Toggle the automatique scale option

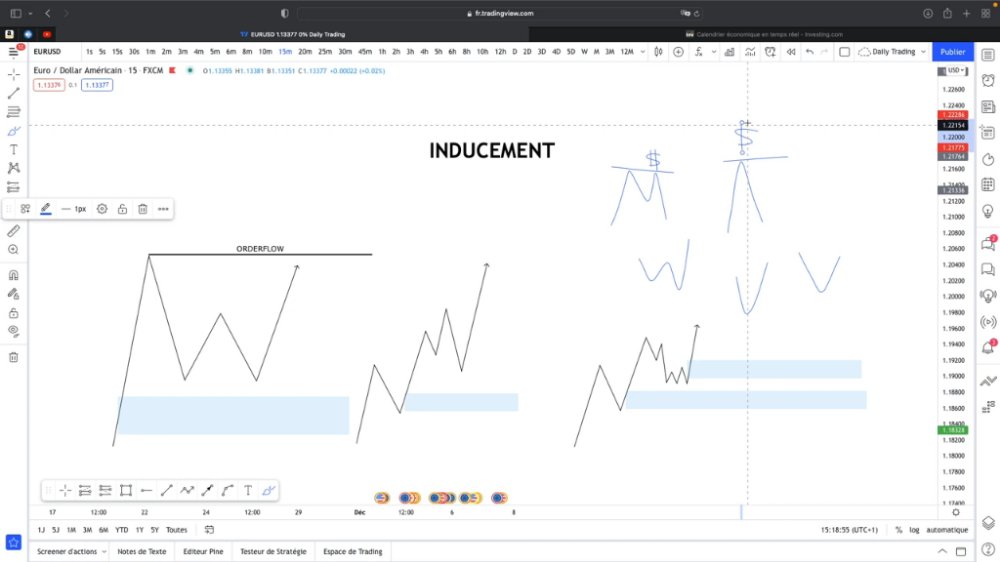(x=947, y=530)
